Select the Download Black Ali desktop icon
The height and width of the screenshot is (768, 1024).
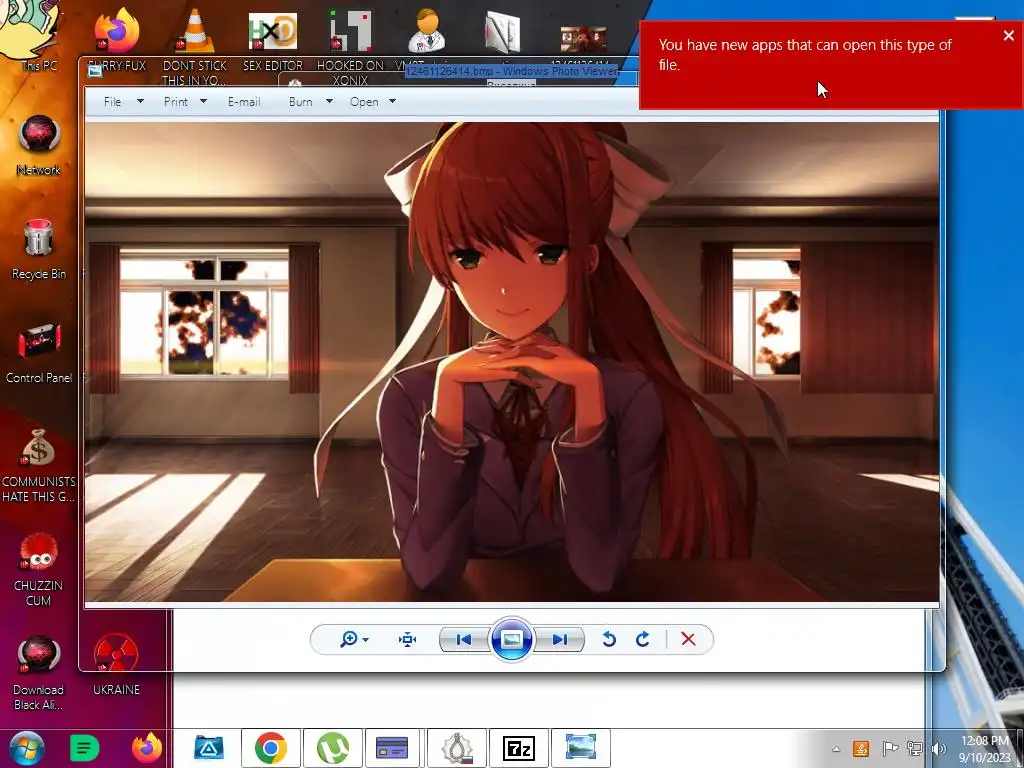pyautogui.click(x=39, y=673)
